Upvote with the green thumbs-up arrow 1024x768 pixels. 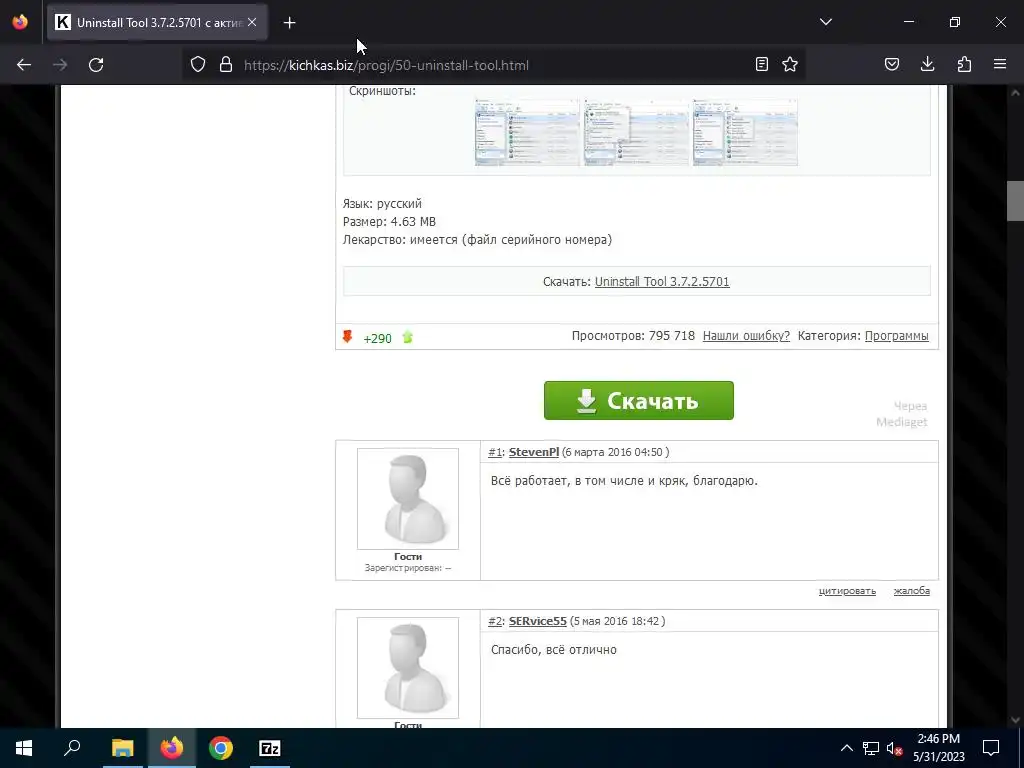tap(408, 337)
